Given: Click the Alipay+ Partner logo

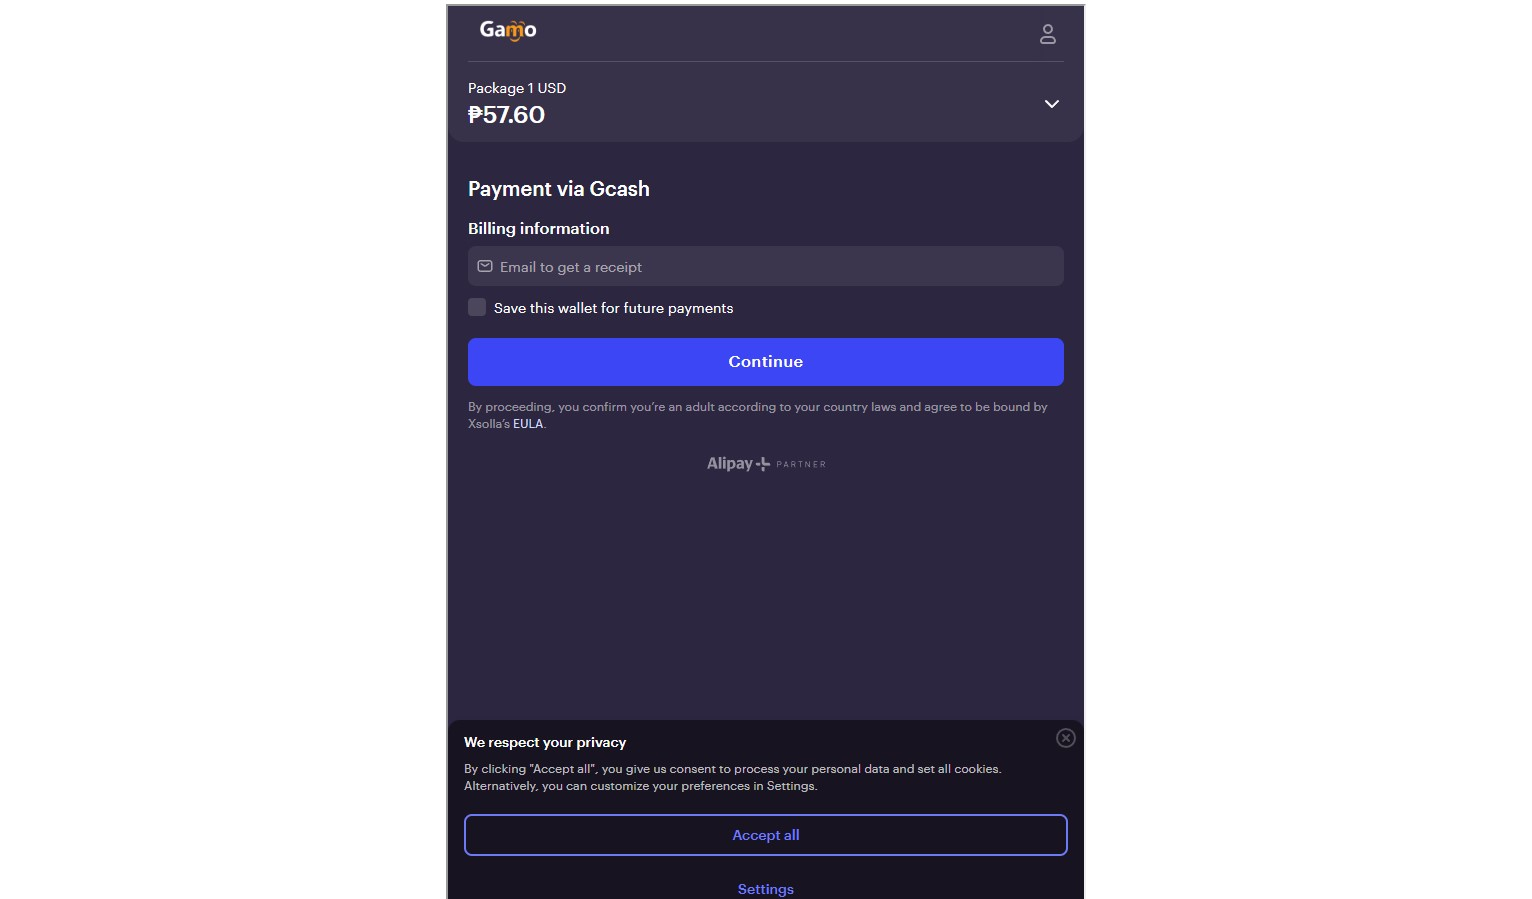Looking at the screenshot, I should pos(766,464).
